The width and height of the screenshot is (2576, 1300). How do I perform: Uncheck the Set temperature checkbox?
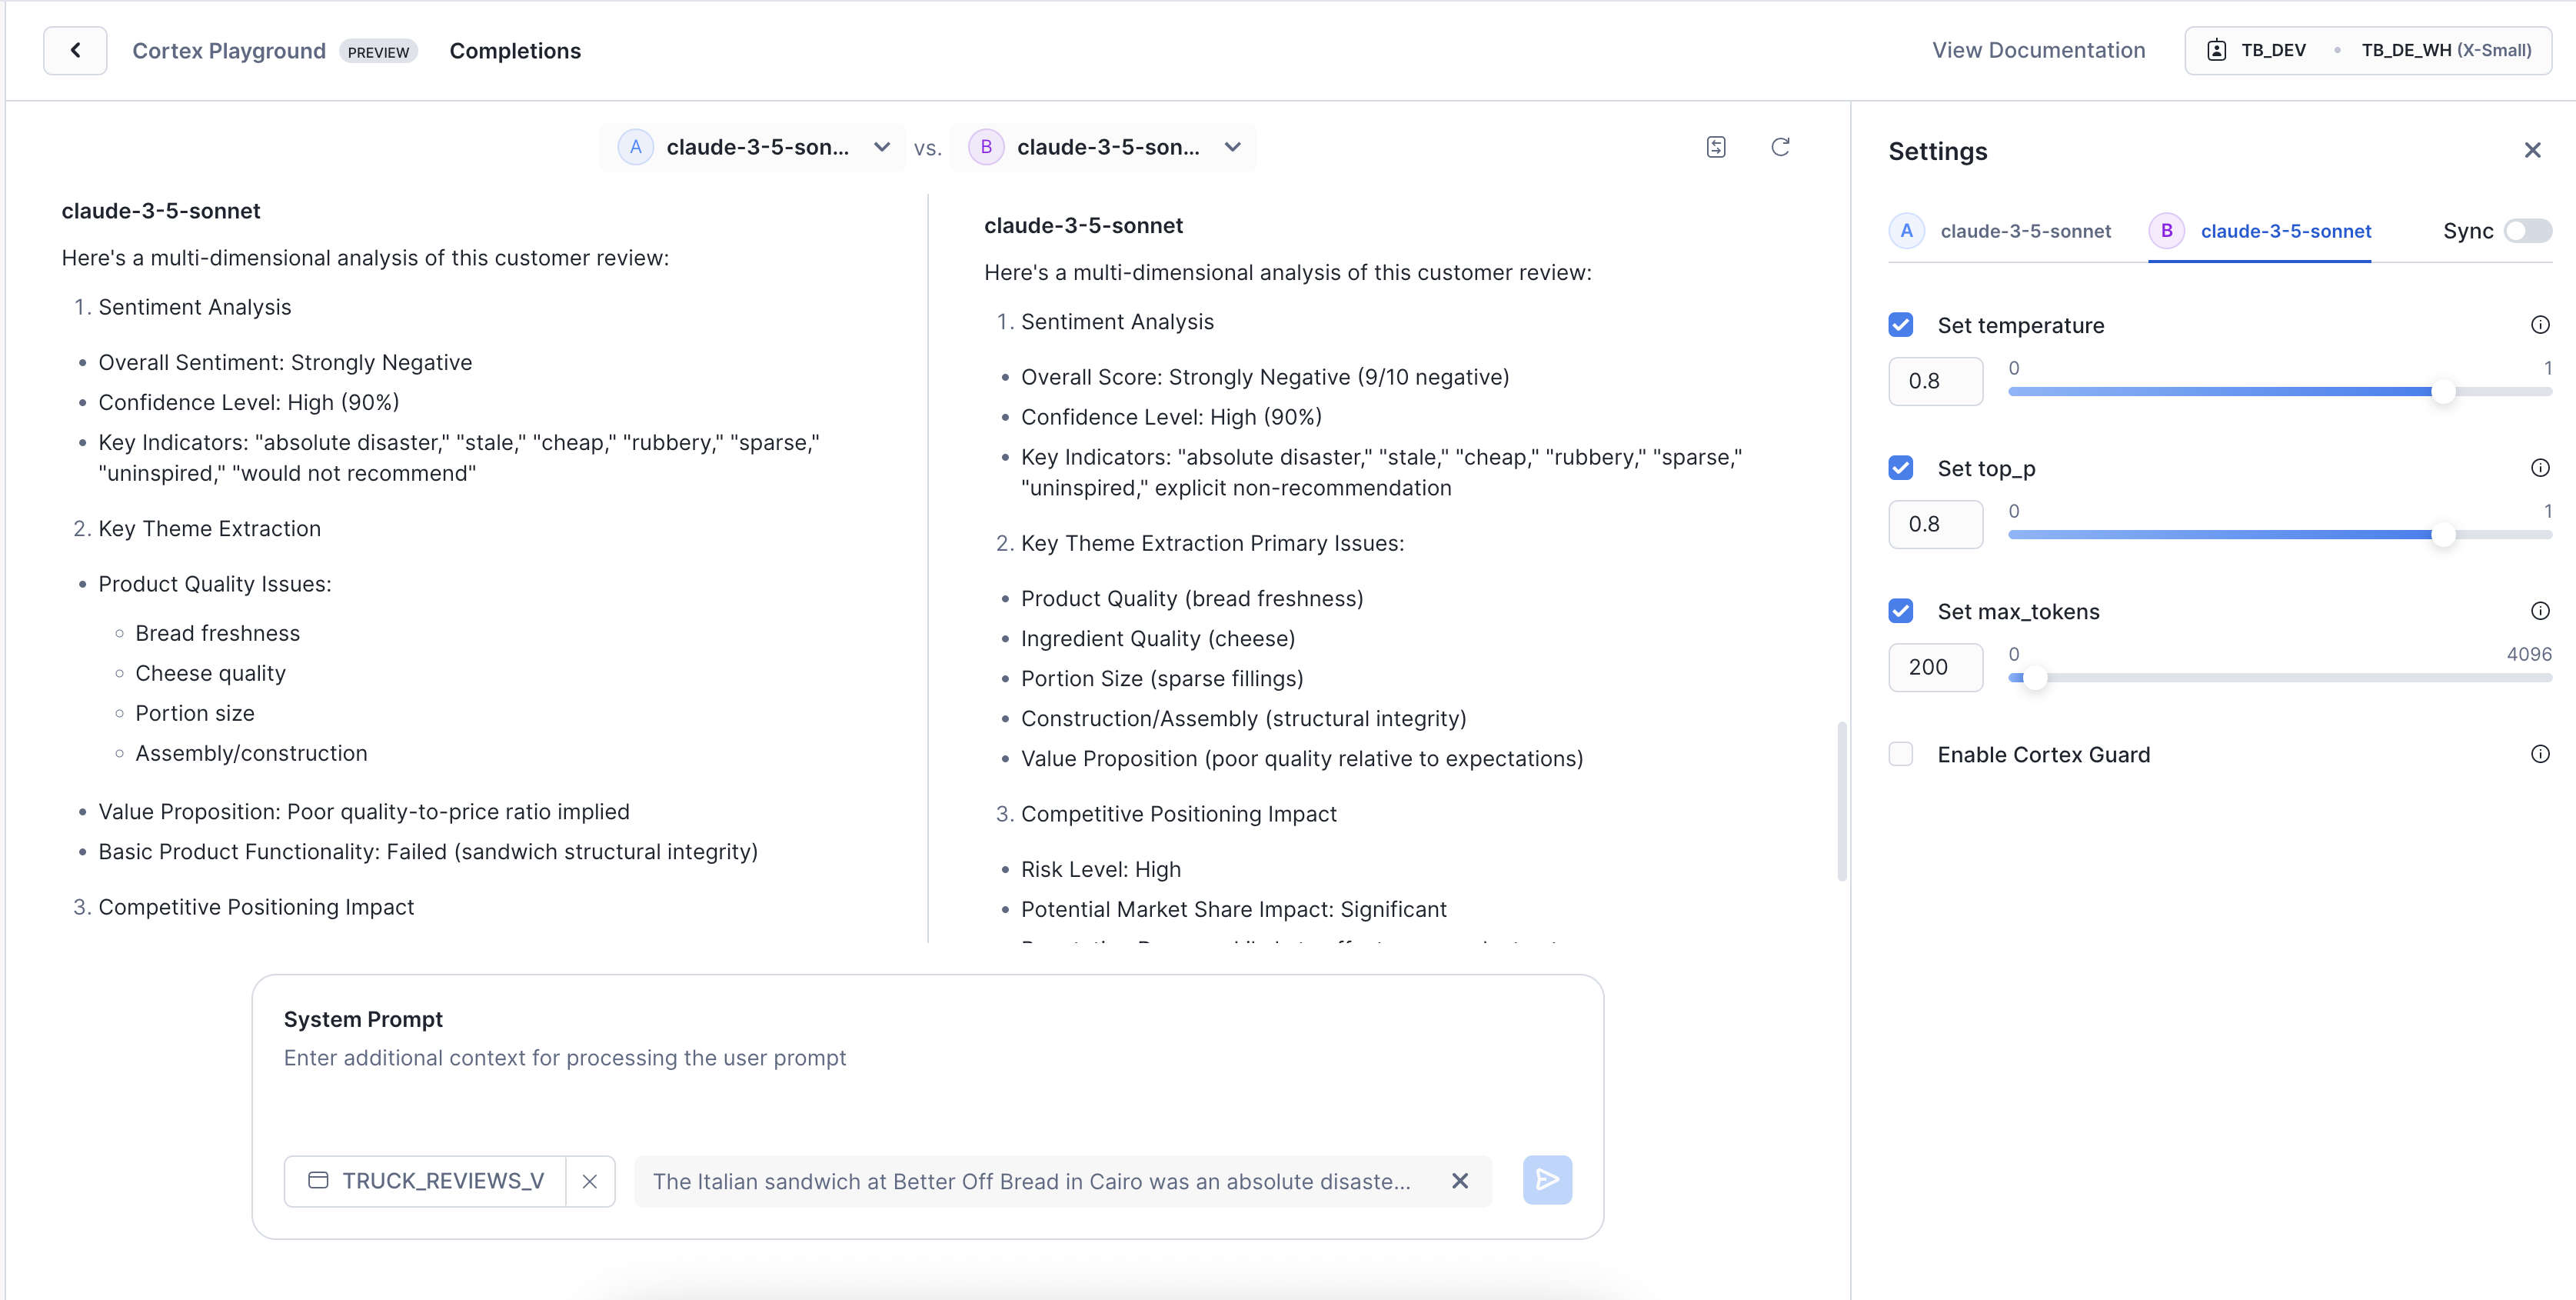(1900, 325)
